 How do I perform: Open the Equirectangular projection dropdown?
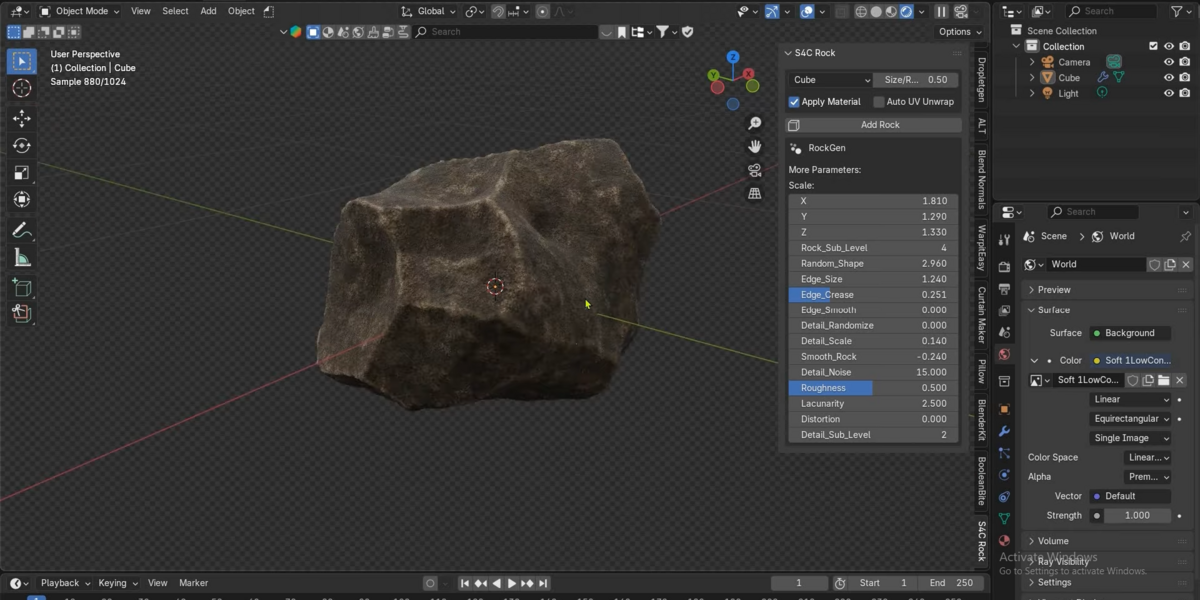1130,419
